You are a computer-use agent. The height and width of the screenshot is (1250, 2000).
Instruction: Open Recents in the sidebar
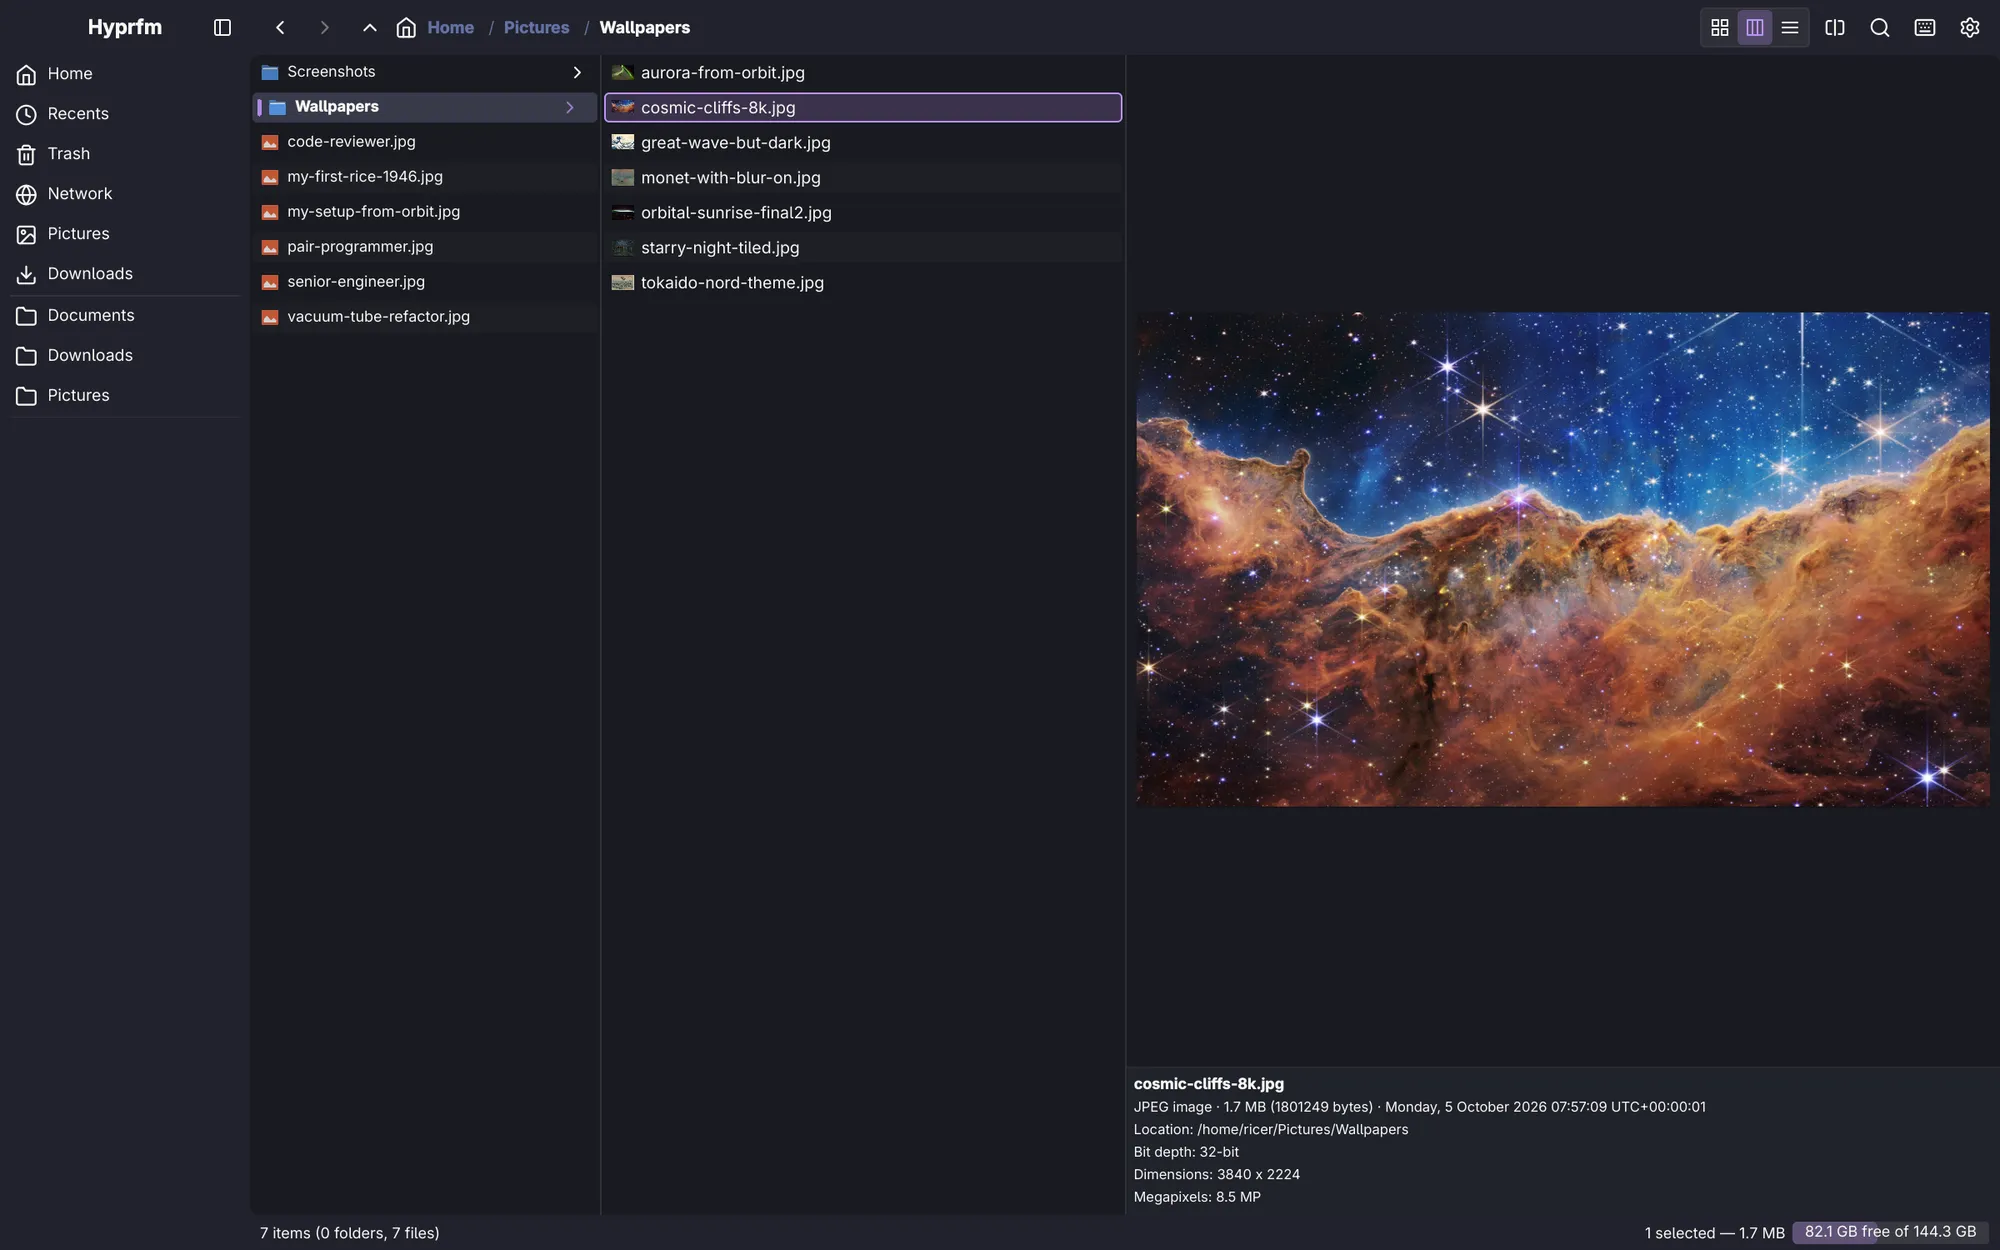tap(125, 114)
